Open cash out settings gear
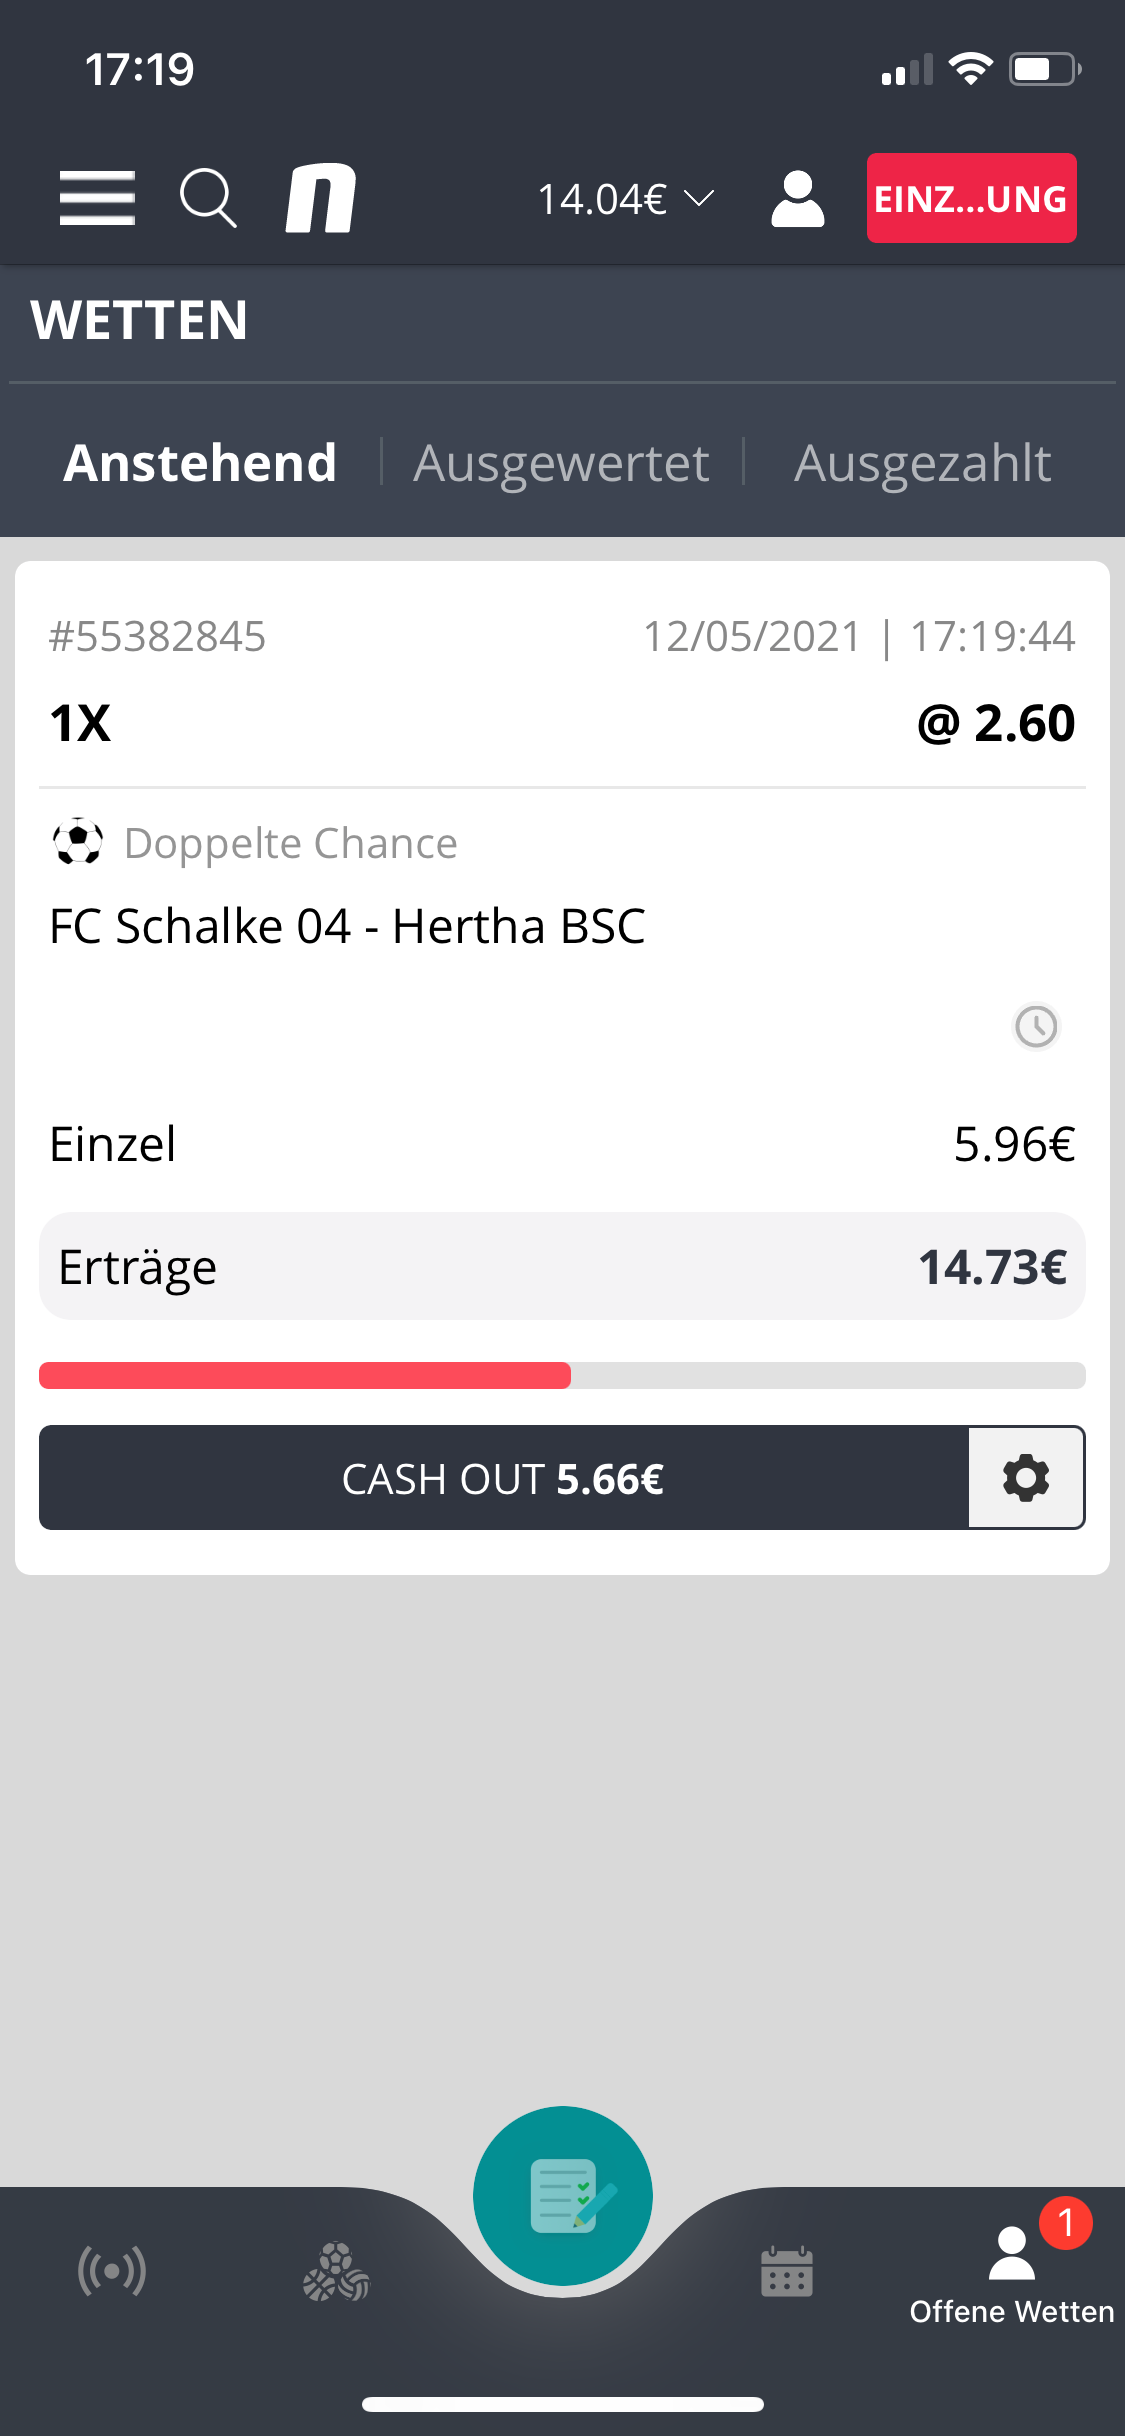The height and width of the screenshot is (2436, 1125). [x=1026, y=1478]
